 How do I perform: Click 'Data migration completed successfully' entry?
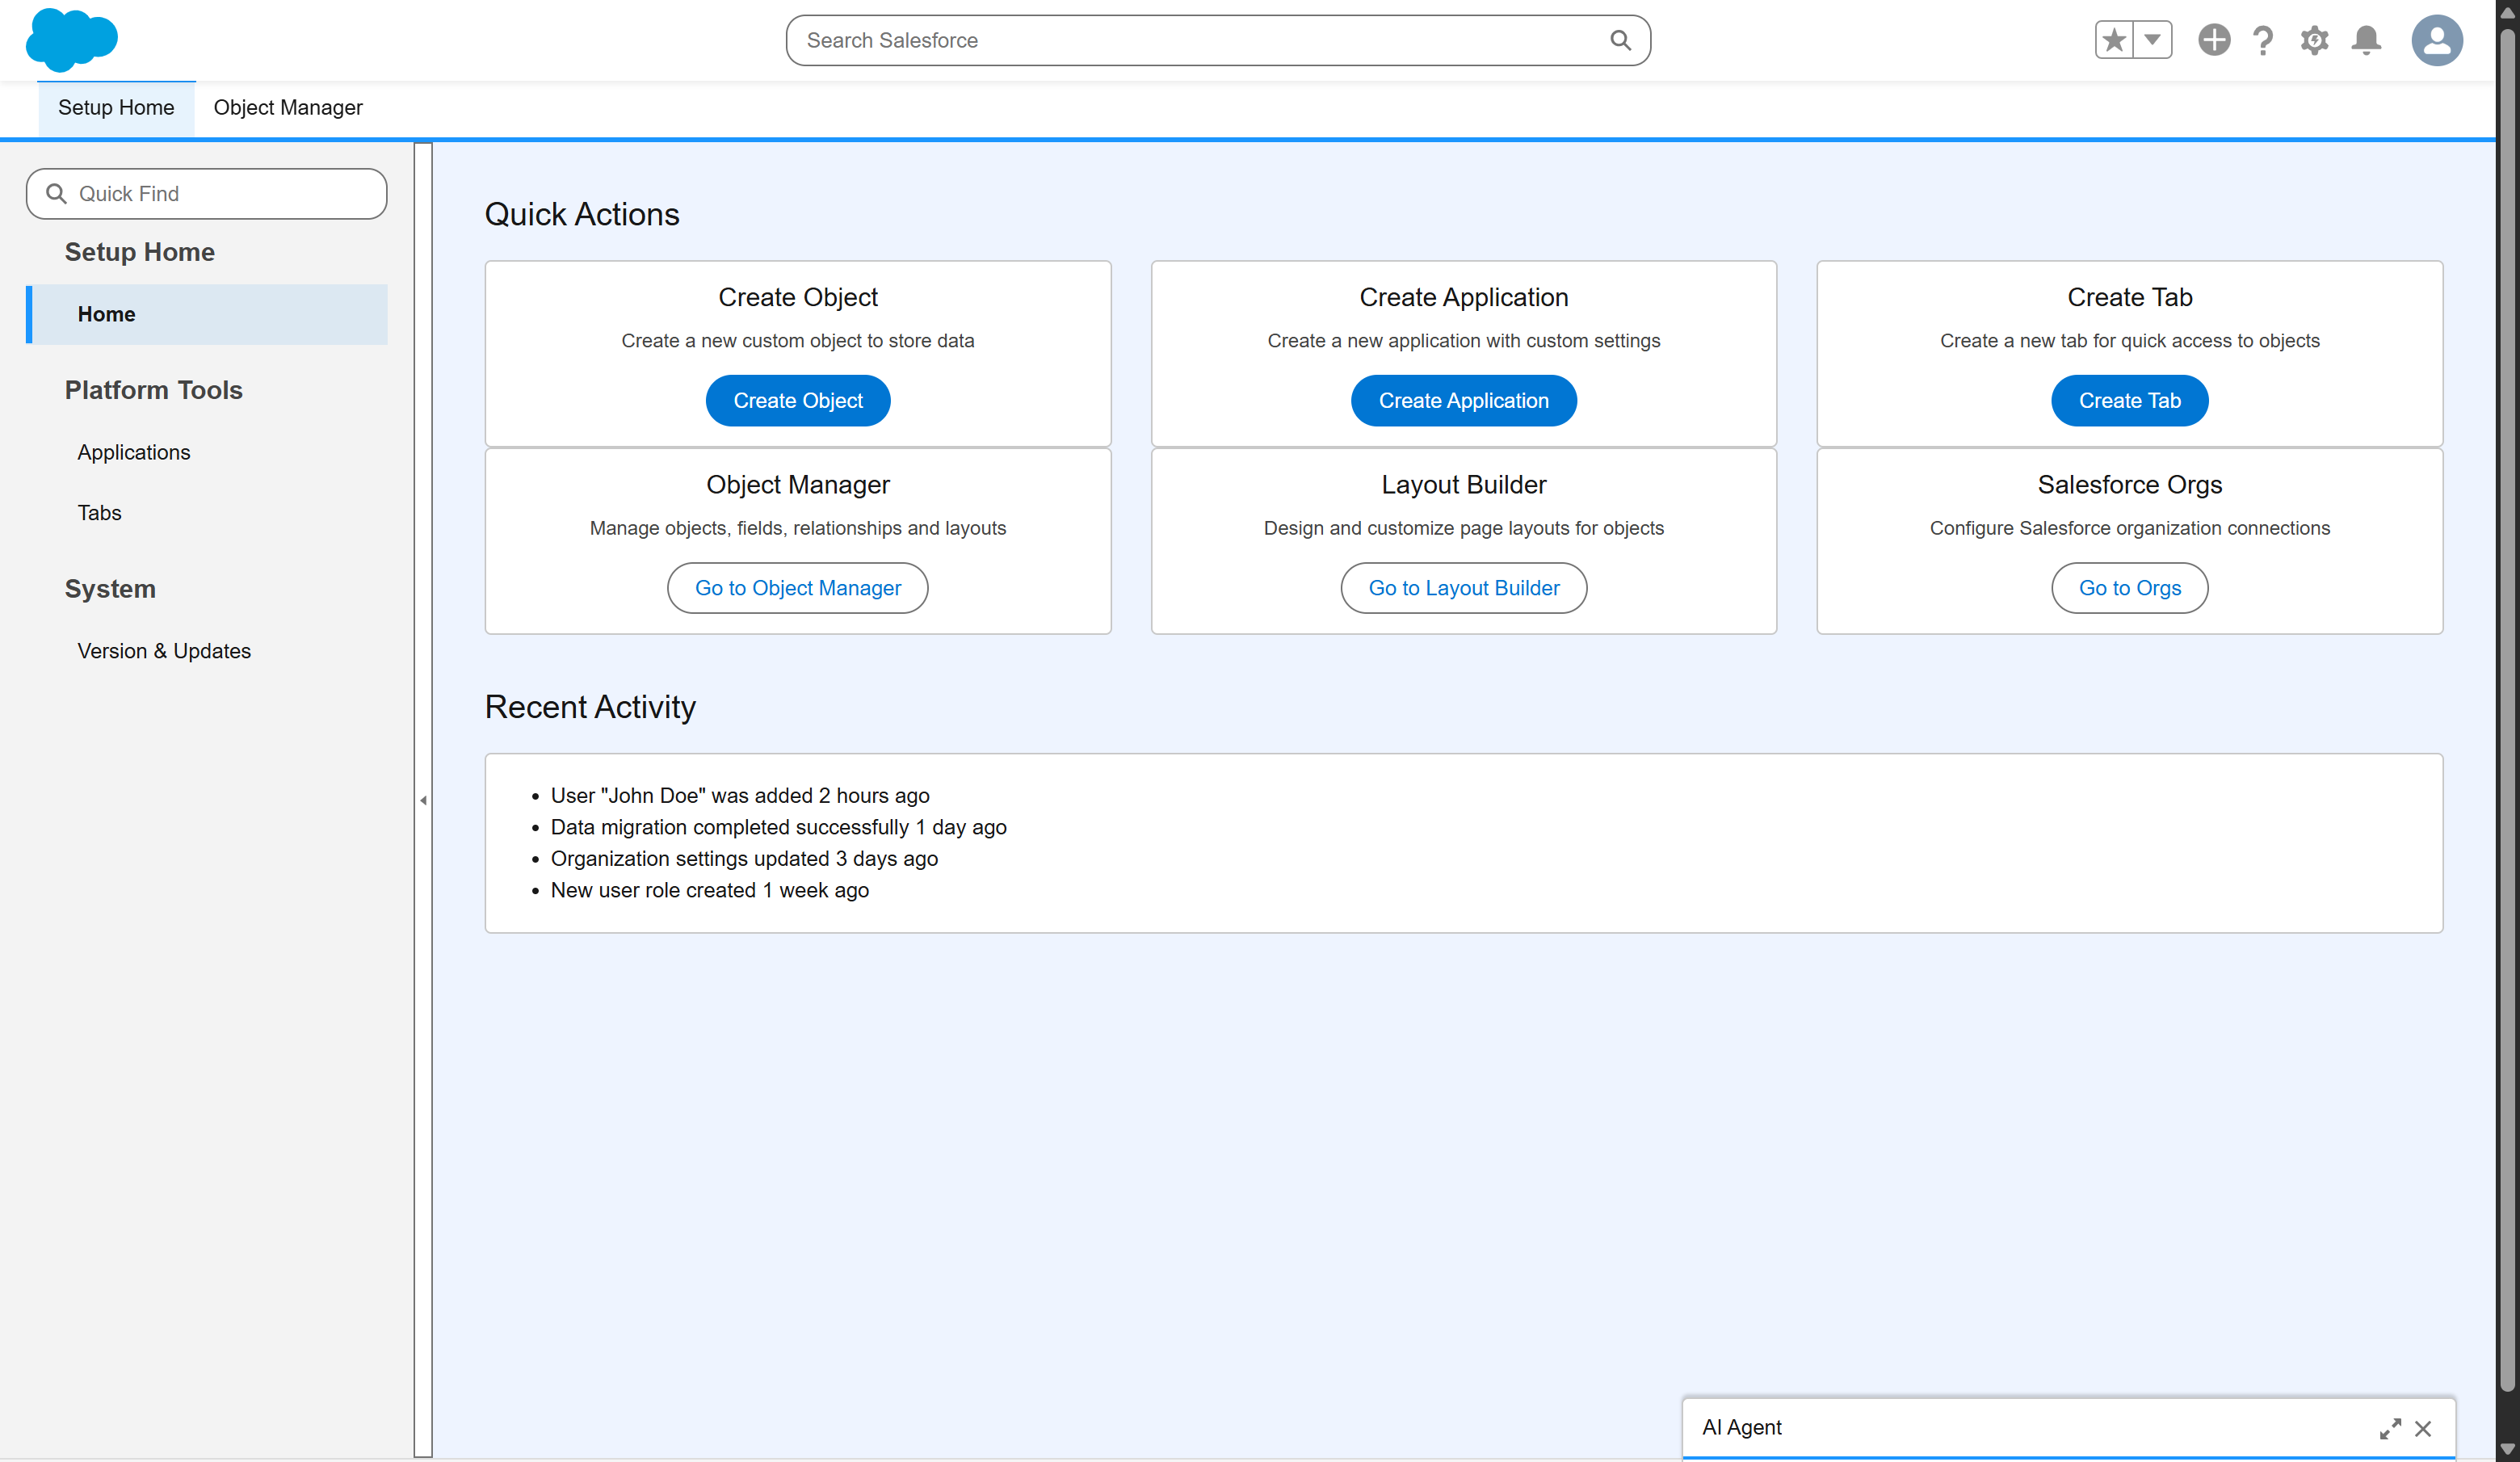click(779, 827)
